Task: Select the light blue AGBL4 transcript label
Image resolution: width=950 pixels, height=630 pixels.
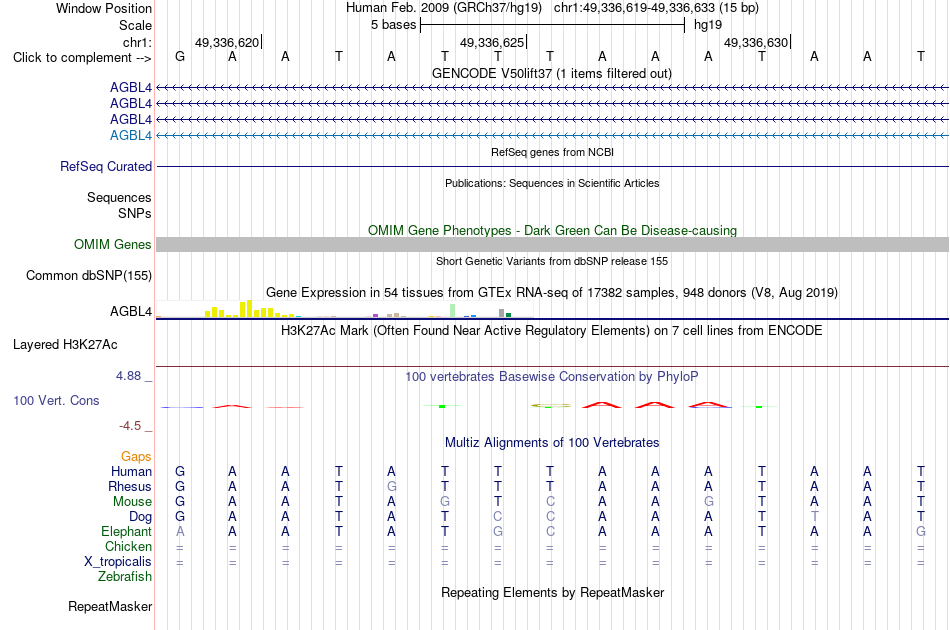Action: coord(130,136)
